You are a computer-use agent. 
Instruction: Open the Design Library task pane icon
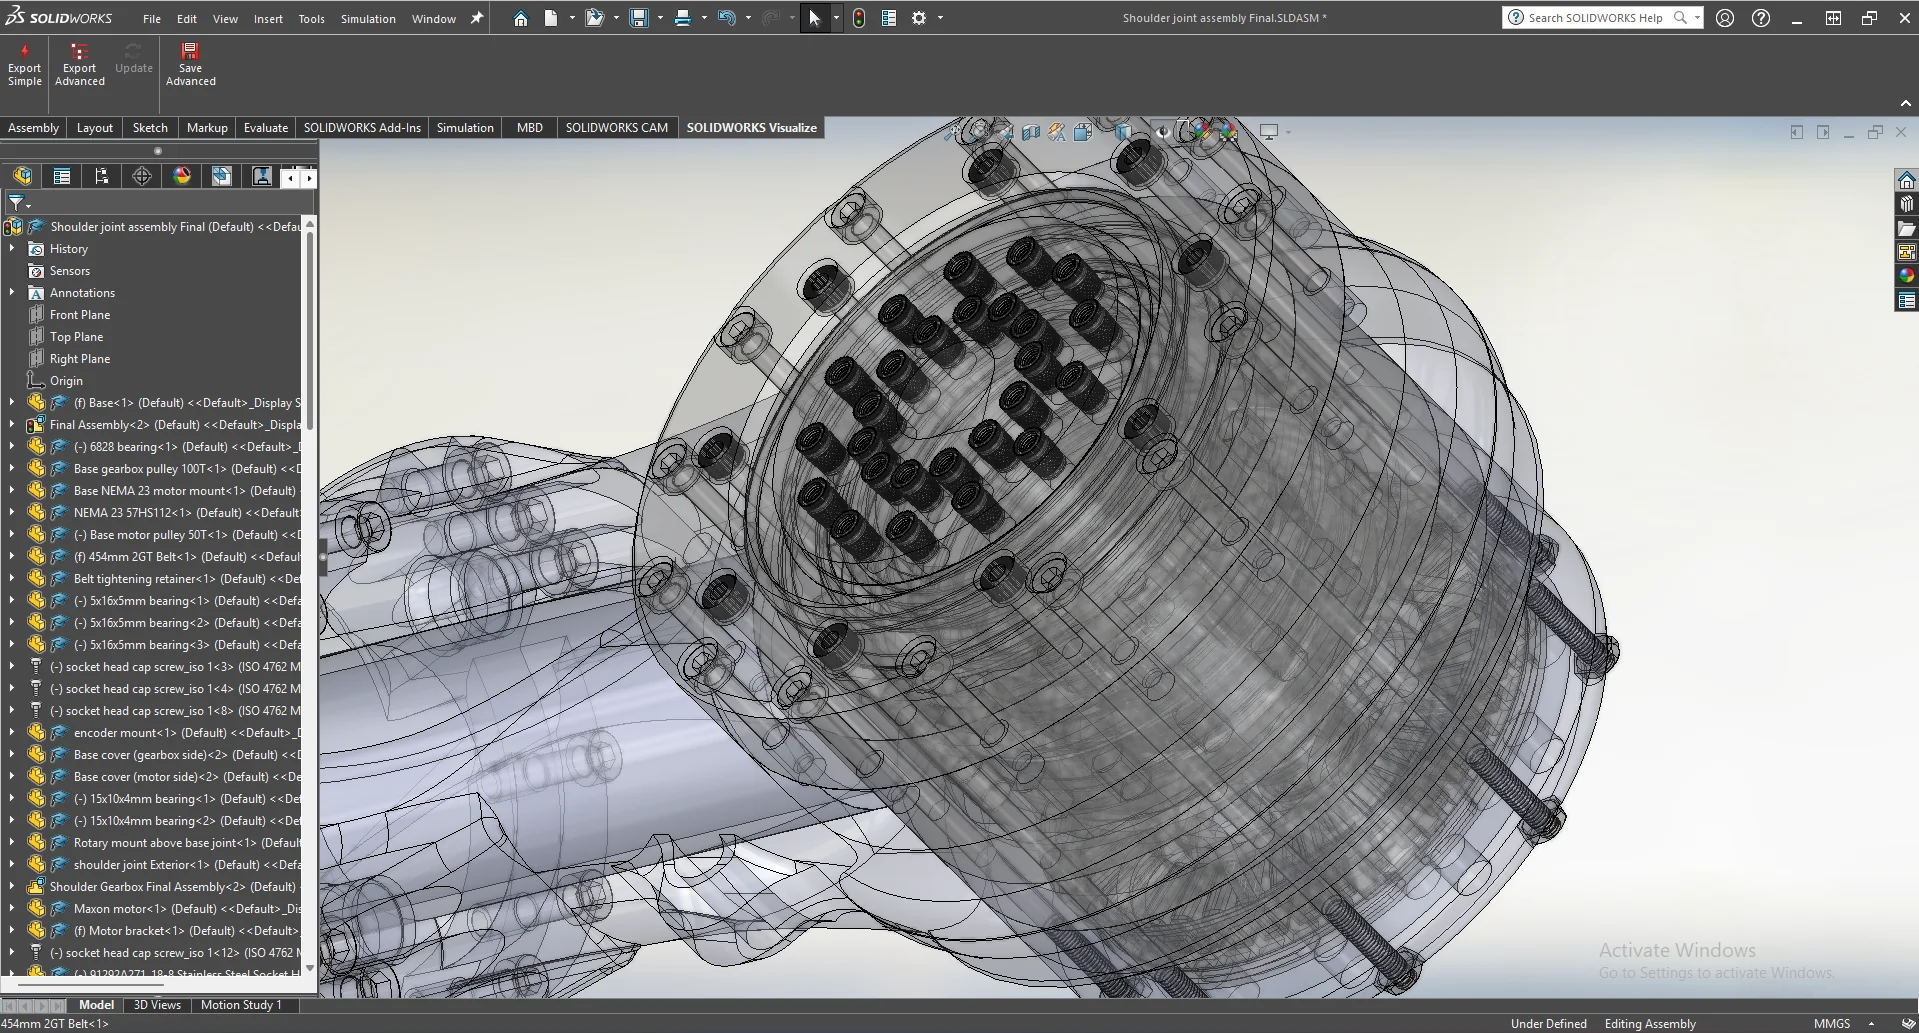coord(1907,204)
